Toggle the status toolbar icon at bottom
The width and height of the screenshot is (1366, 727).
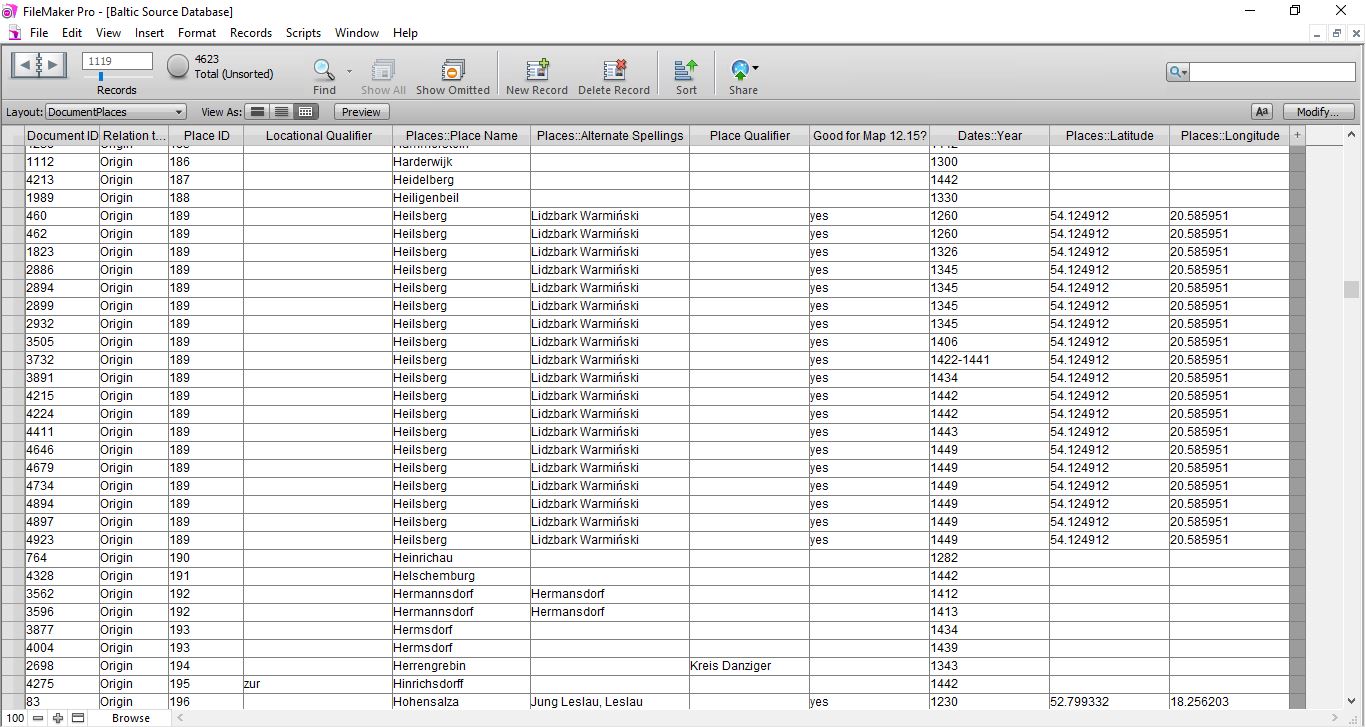[78, 718]
